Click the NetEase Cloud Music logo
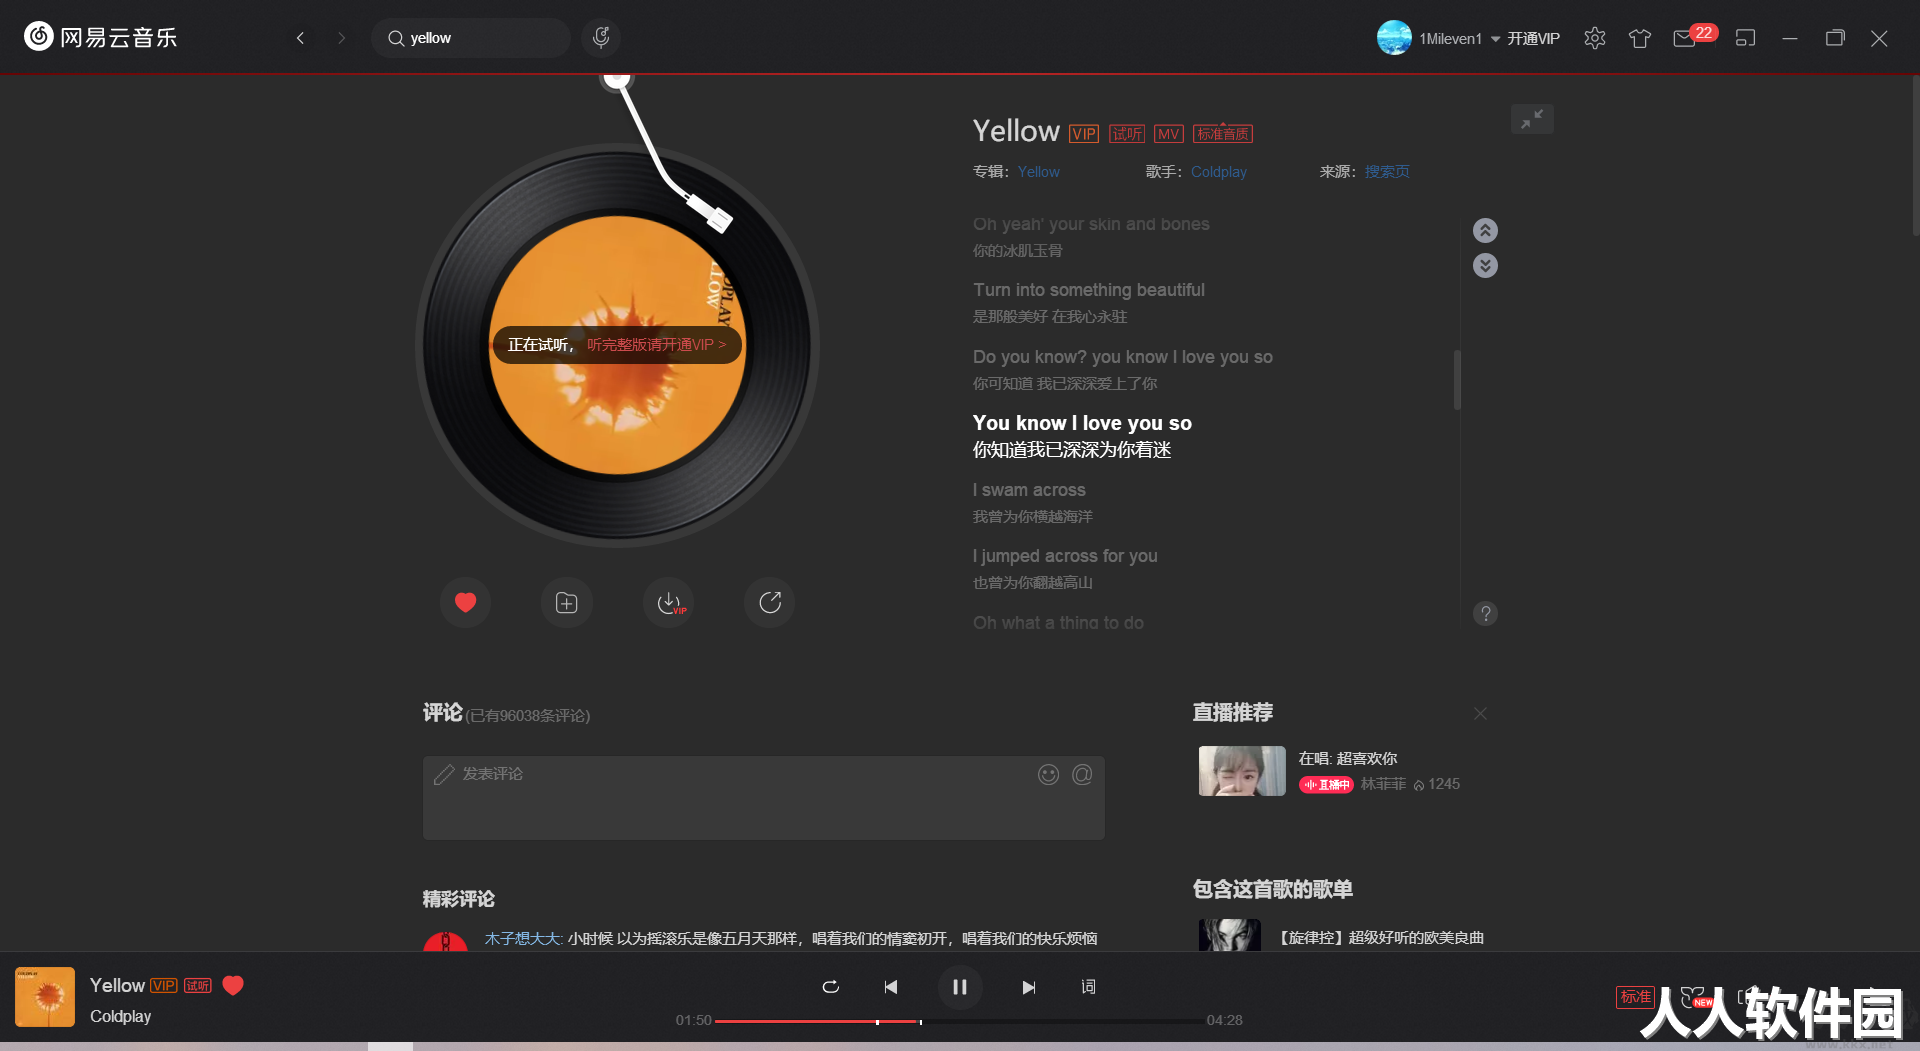Image resolution: width=1920 pixels, height=1051 pixels. pos(100,37)
